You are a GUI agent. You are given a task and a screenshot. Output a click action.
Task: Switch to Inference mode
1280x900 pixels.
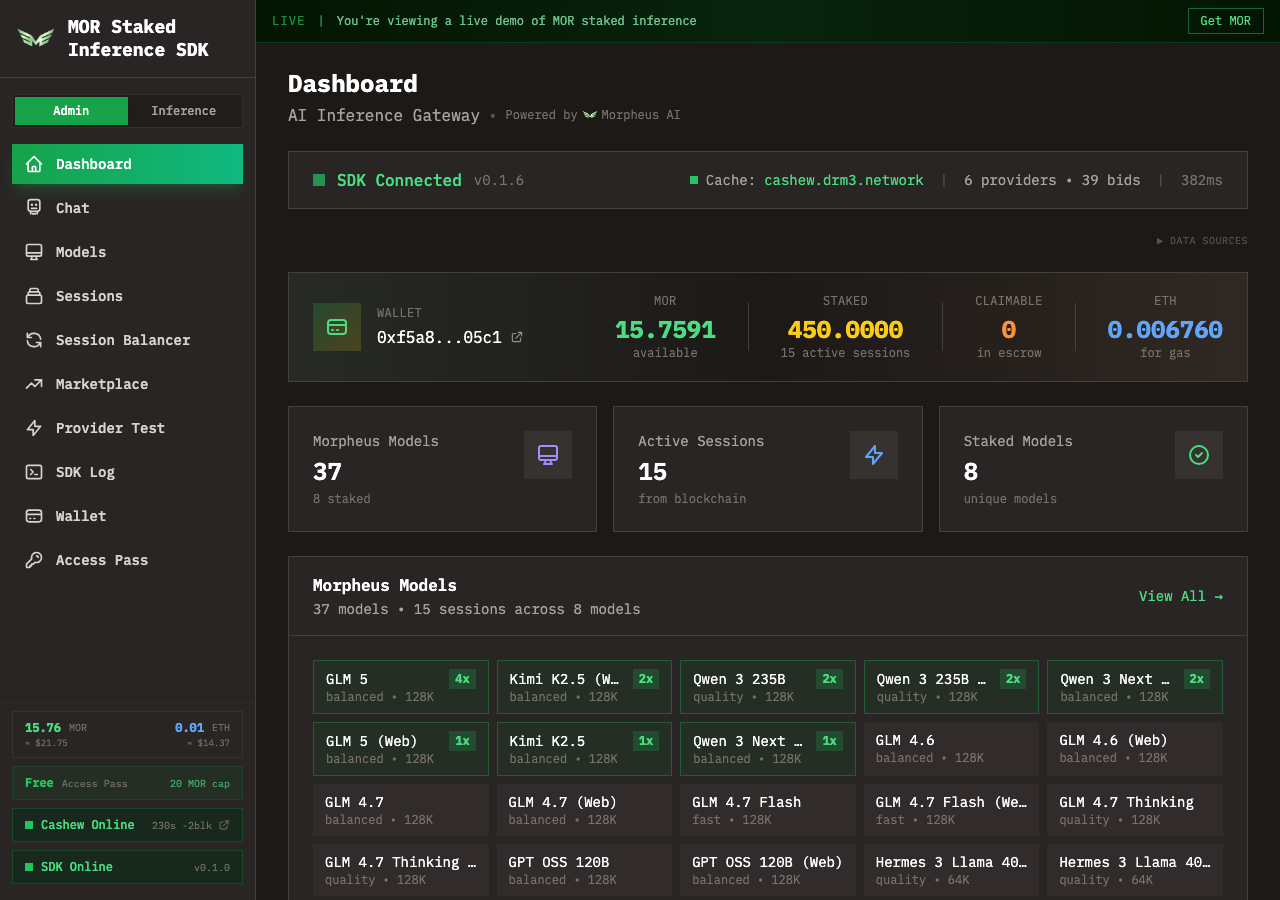[184, 111]
